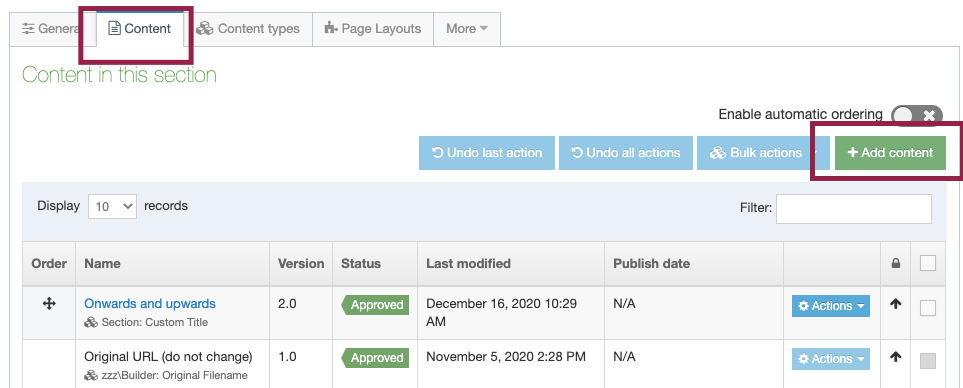Screen dimensions: 963x388
Task: Check the Onwards and upwards row checkbox
Action: tap(928, 308)
